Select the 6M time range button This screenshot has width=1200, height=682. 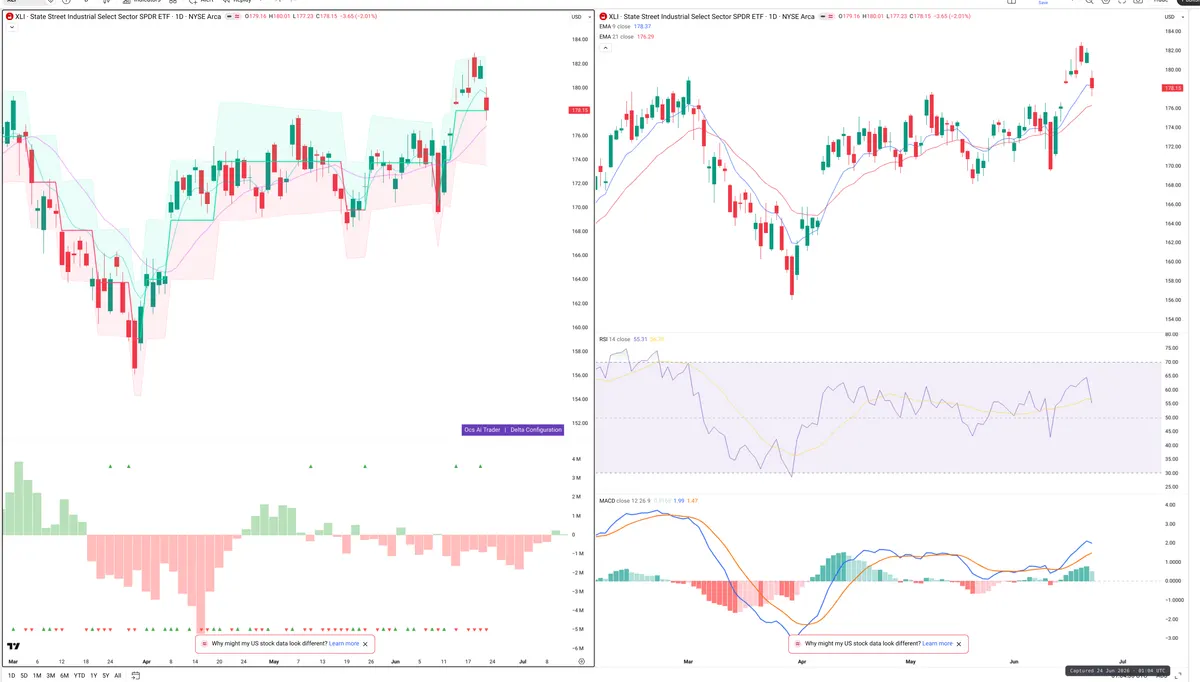tap(65, 676)
